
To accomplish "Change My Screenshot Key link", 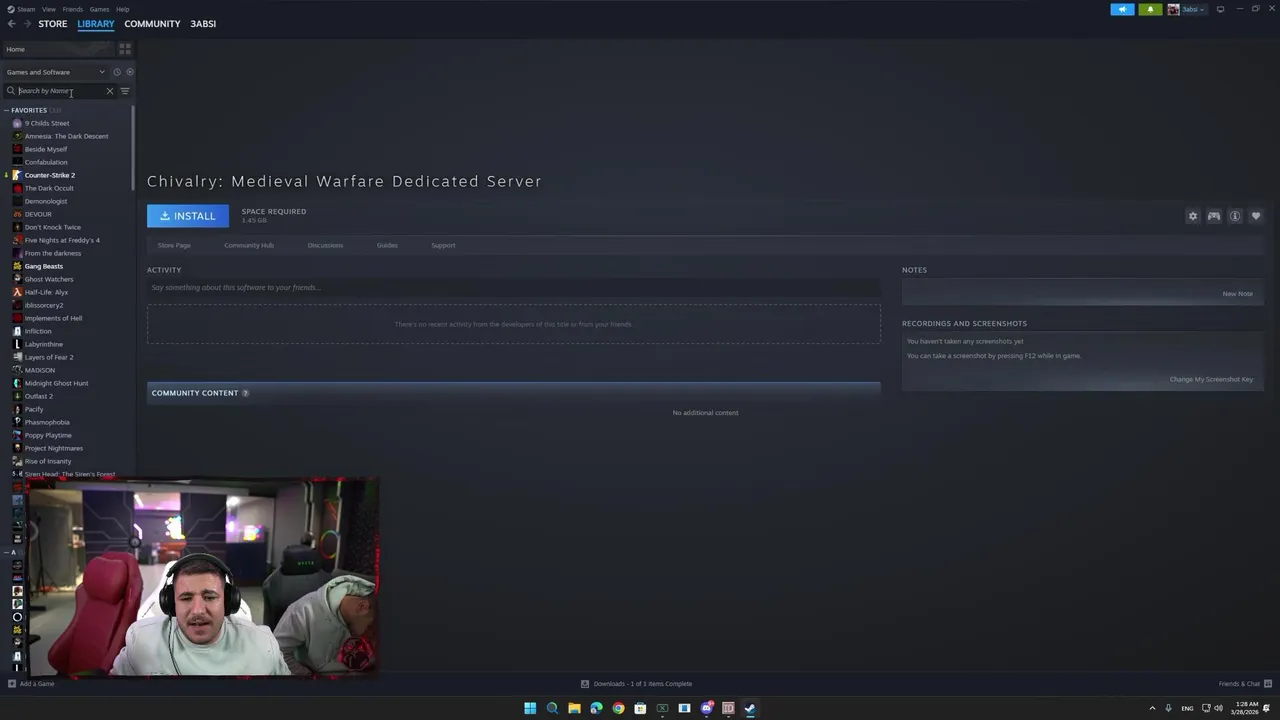I will pos(1211,379).
